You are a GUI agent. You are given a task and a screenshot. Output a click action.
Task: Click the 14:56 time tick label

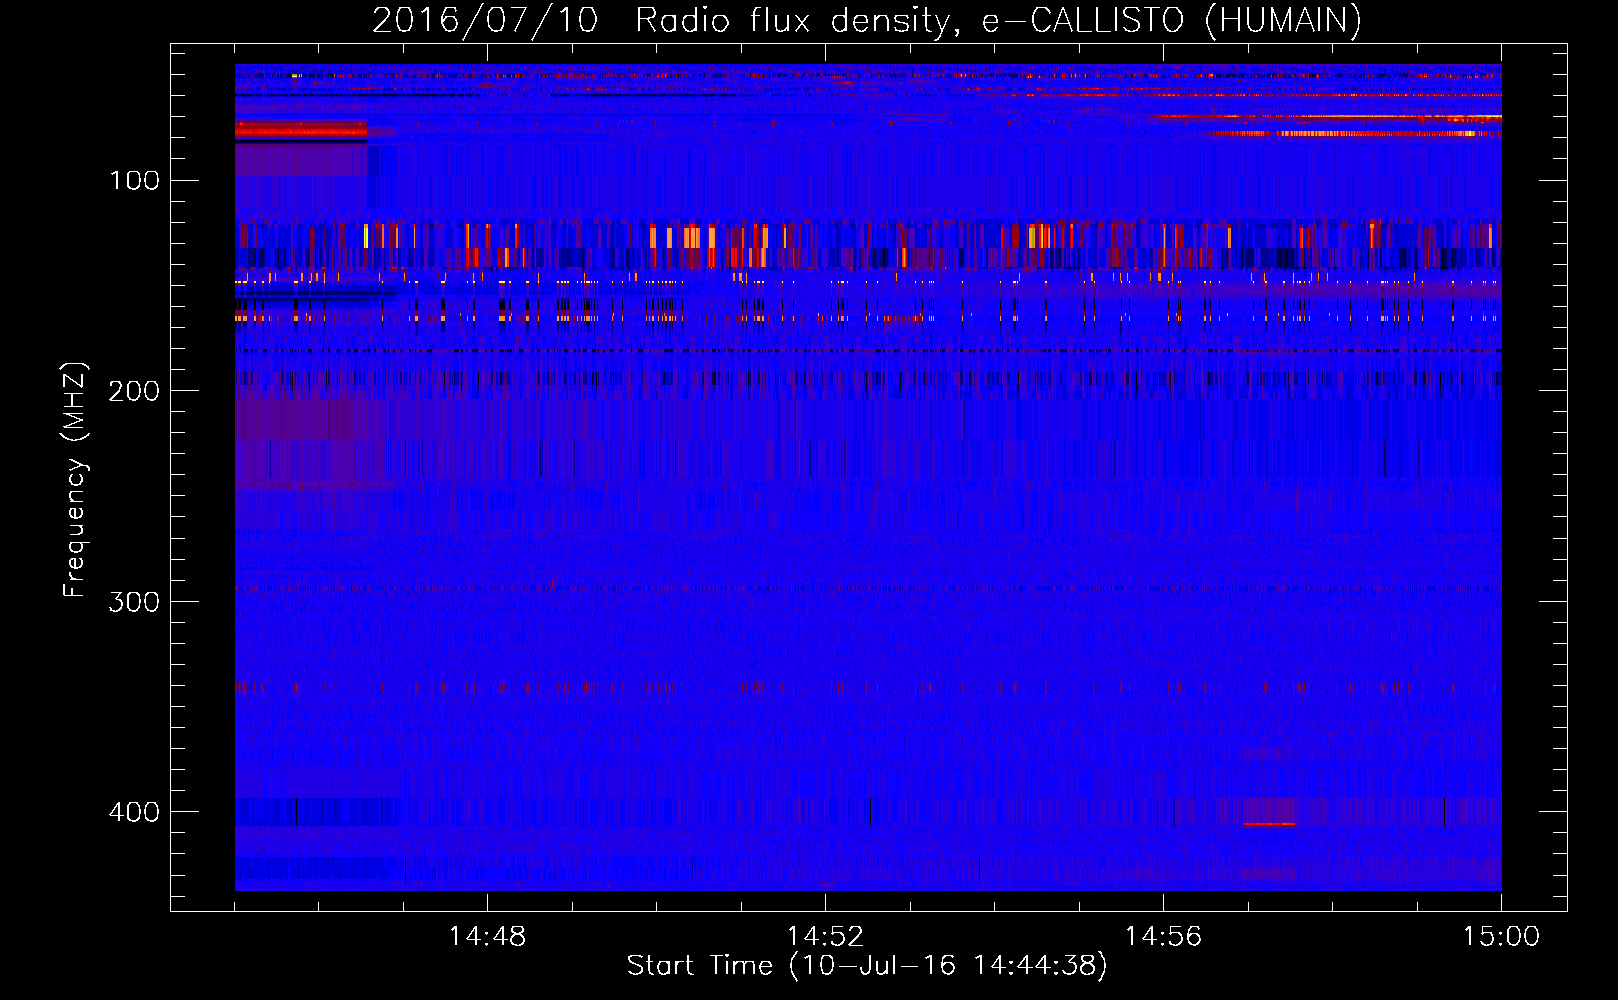tap(1163, 937)
